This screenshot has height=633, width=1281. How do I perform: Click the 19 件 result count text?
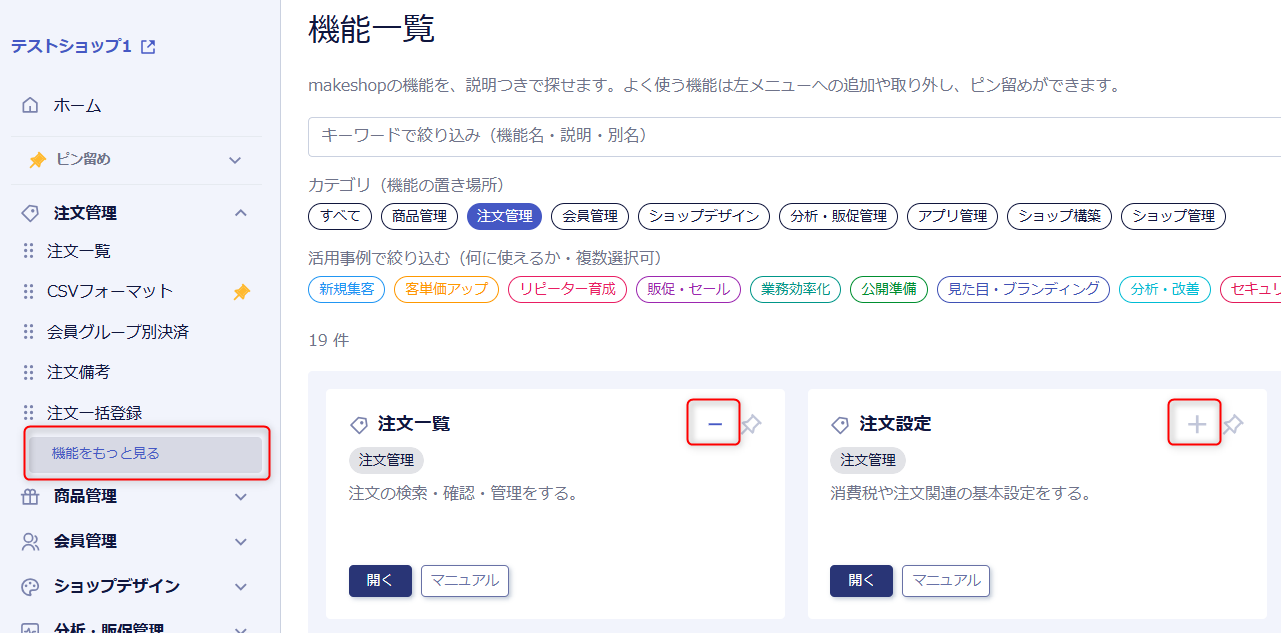click(329, 340)
